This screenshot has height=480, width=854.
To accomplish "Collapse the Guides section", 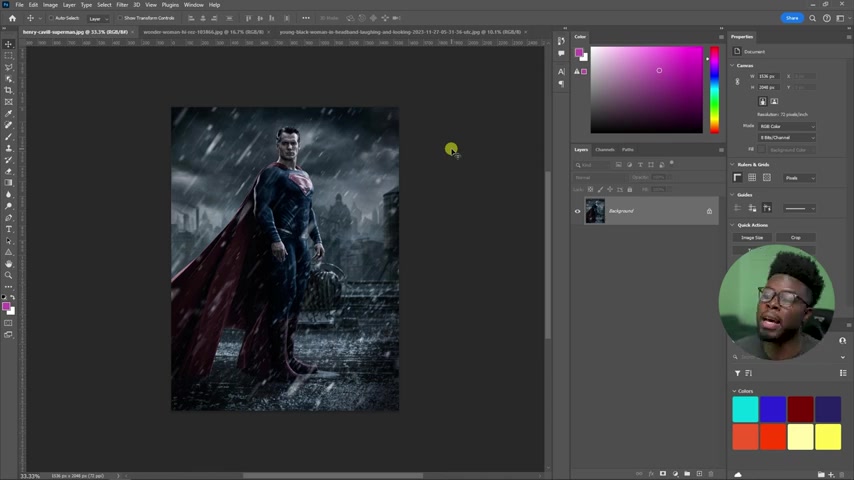I will [x=733, y=195].
